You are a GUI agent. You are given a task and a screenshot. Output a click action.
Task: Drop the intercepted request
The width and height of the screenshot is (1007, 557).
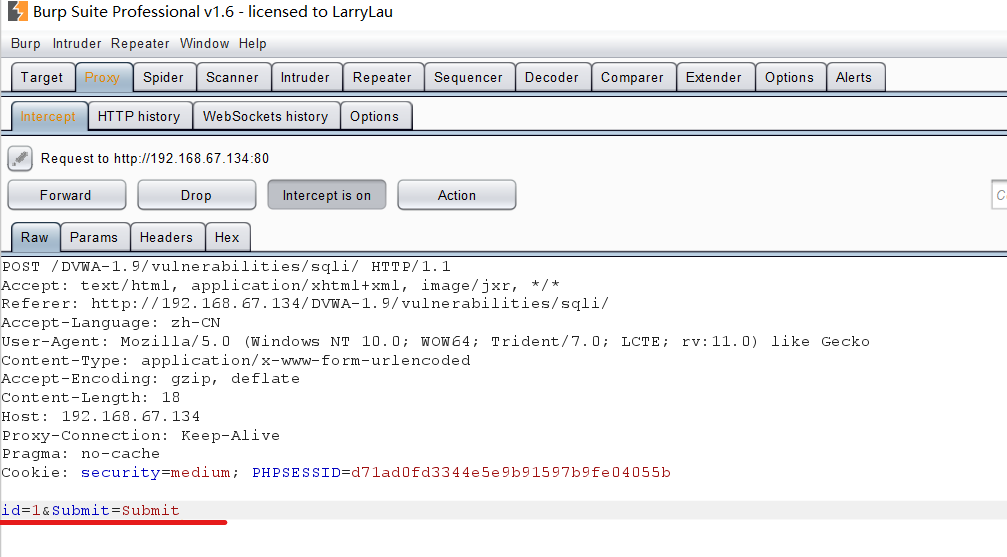(197, 195)
